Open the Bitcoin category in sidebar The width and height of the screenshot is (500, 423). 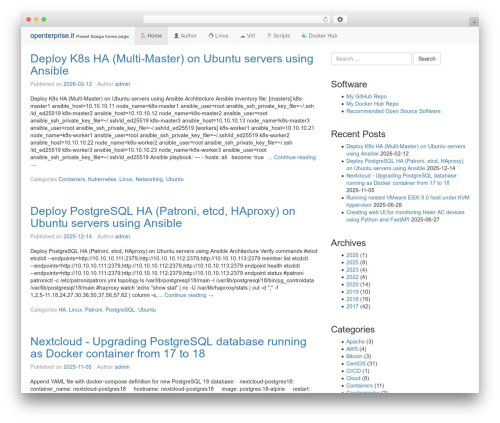pyautogui.click(x=354, y=356)
